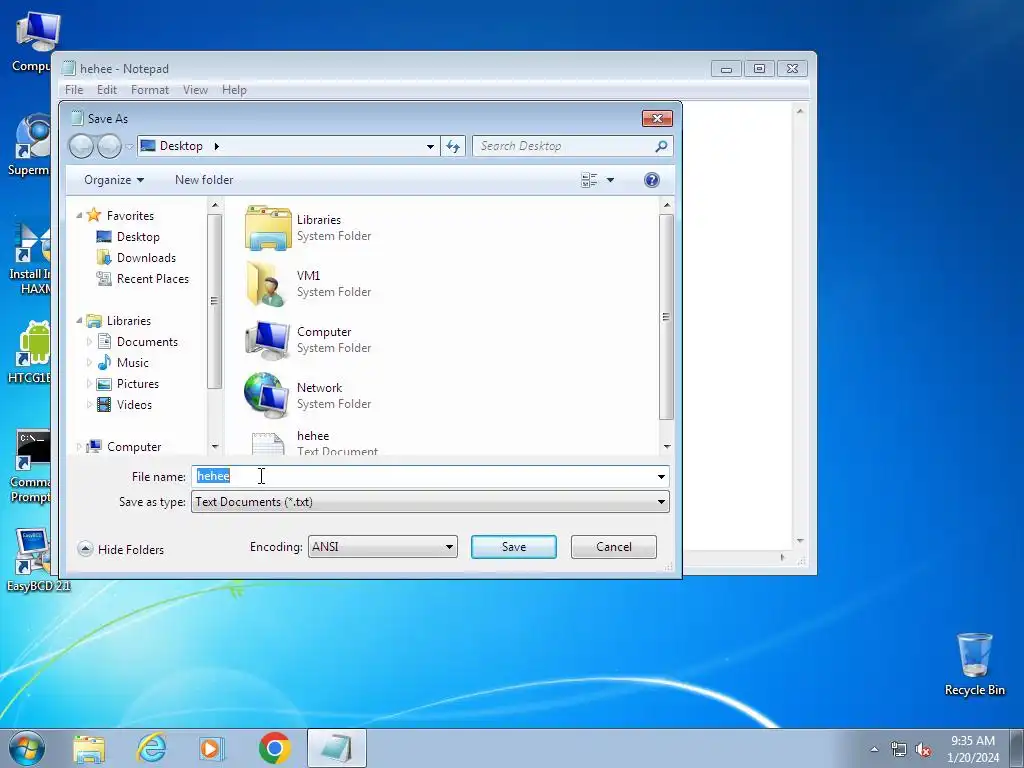Open the Recycle Bin desktop icon
This screenshot has width=1024, height=768.
coord(974,664)
